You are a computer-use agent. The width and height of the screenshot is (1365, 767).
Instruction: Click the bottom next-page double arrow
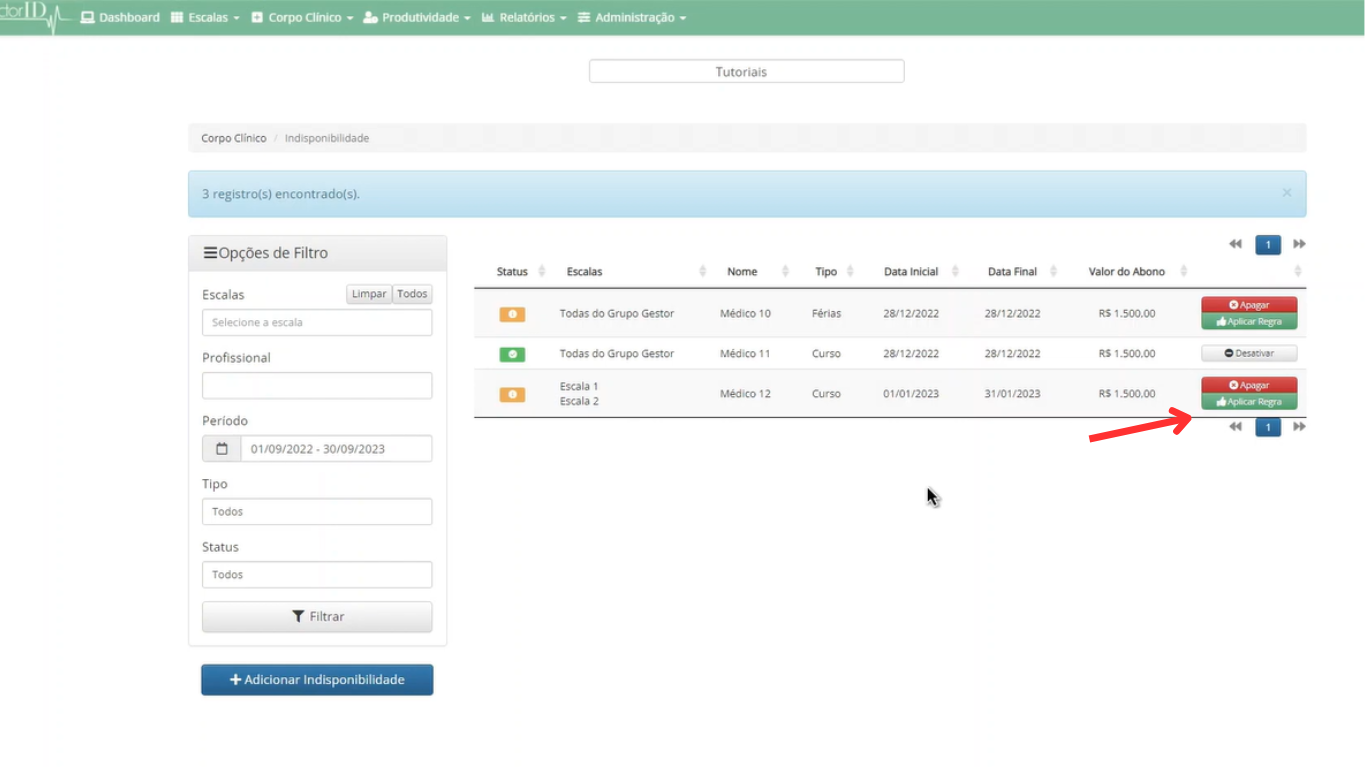click(x=1299, y=427)
